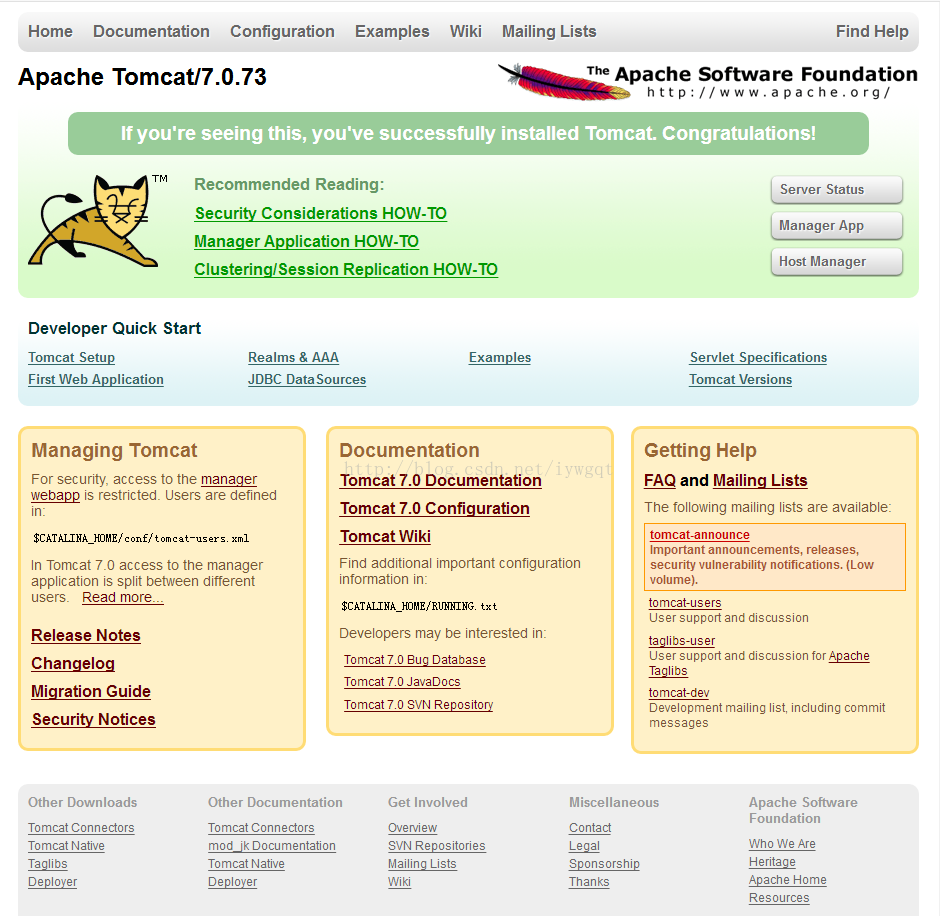Open Overview link under Get Involved
This screenshot has width=940, height=916.
pos(412,828)
